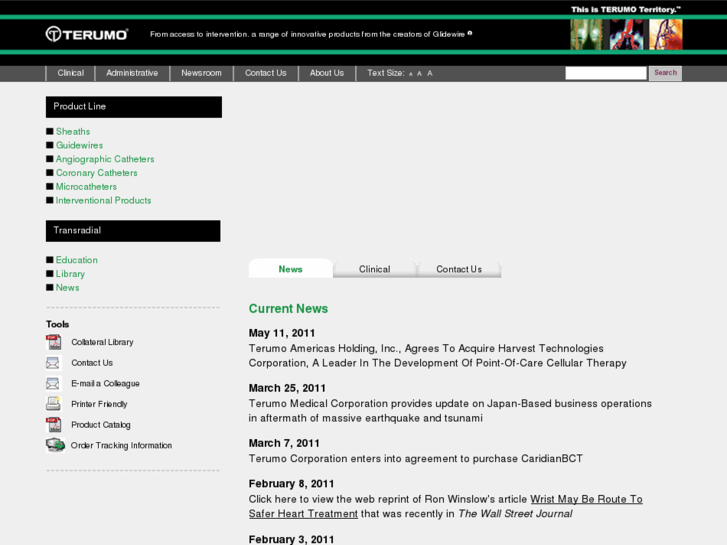Open Transradial Education link
Screen dimensions: 727x545
pyautogui.click(x=77, y=260)
